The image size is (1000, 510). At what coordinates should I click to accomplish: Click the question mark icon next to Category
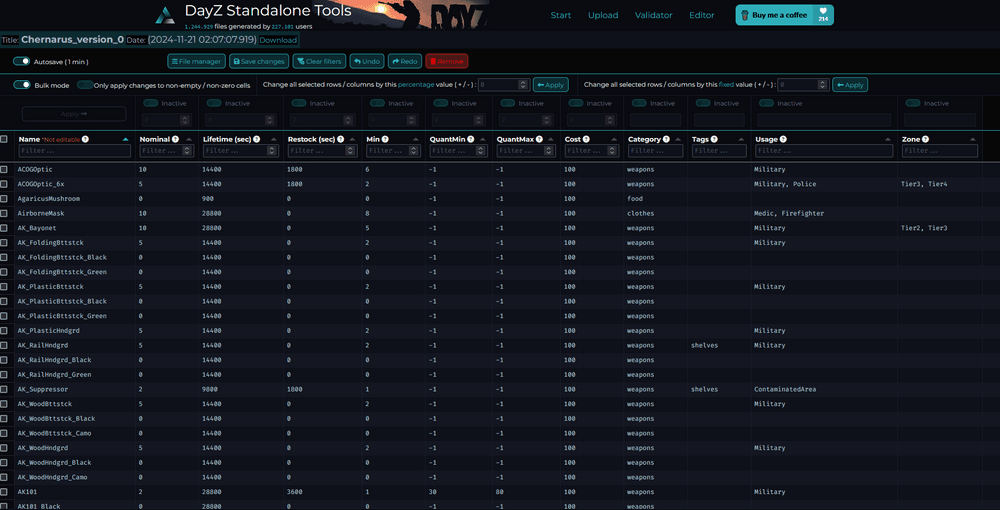coord(667,139)
